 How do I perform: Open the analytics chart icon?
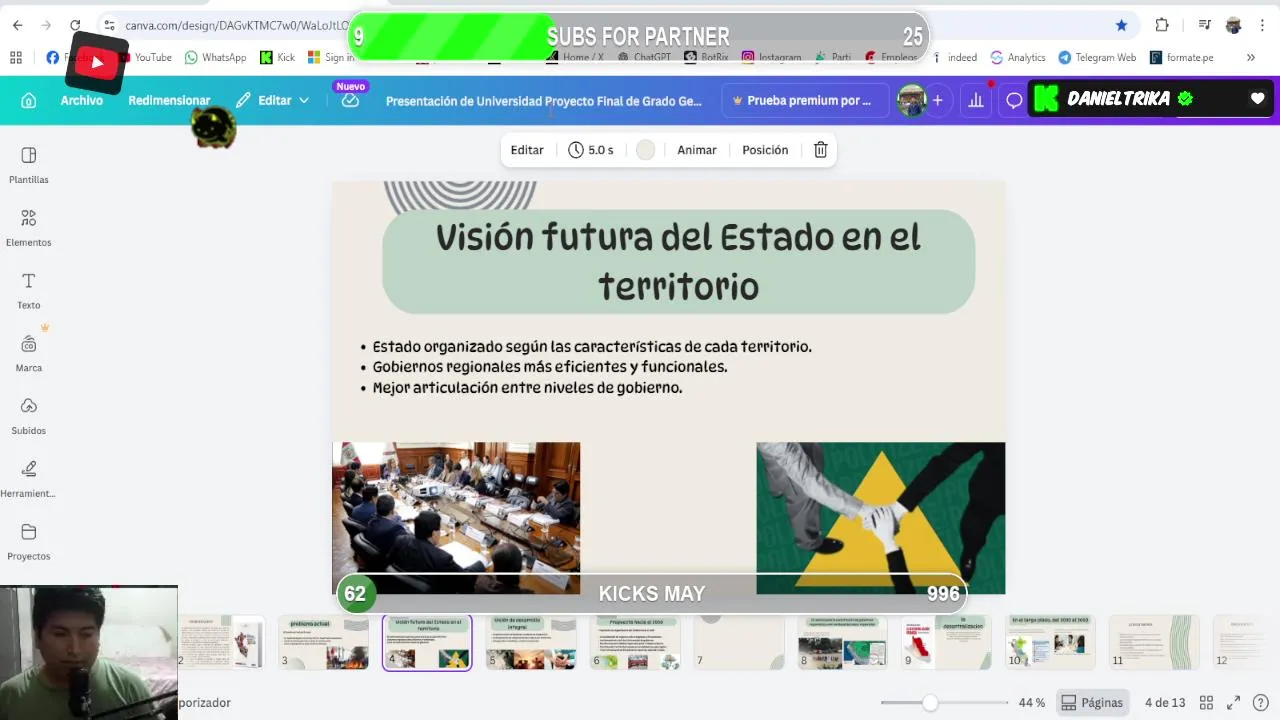click(975, 100)
